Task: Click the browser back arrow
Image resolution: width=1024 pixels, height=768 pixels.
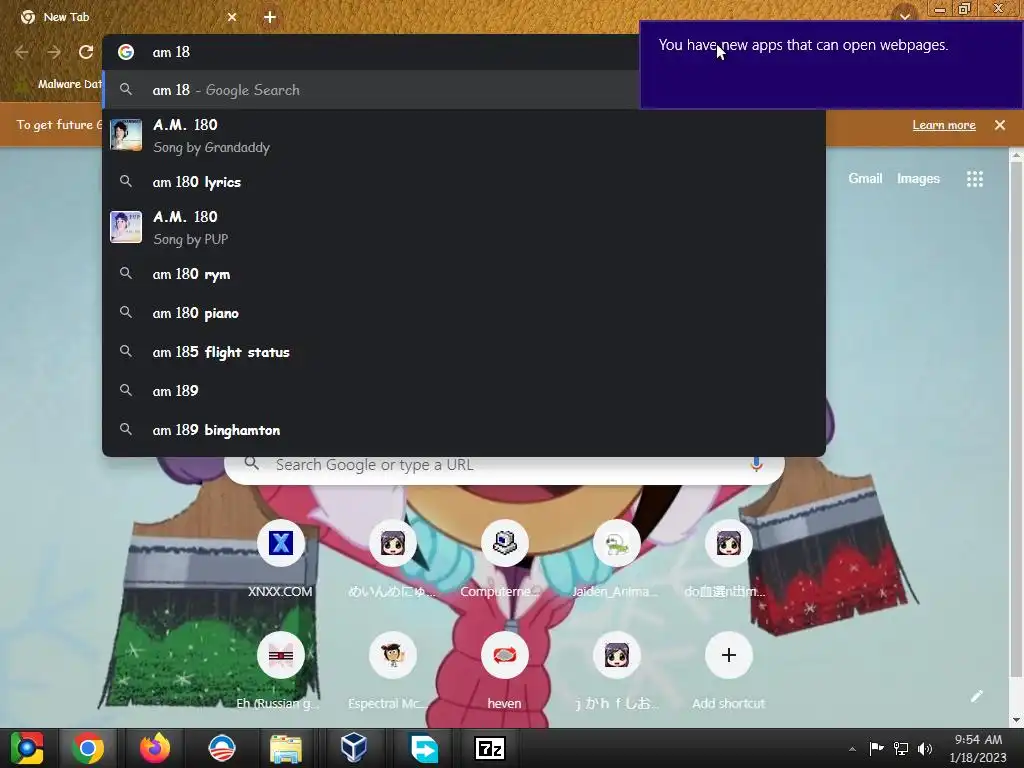Action: pyautogui.click(x=22, y=52)
